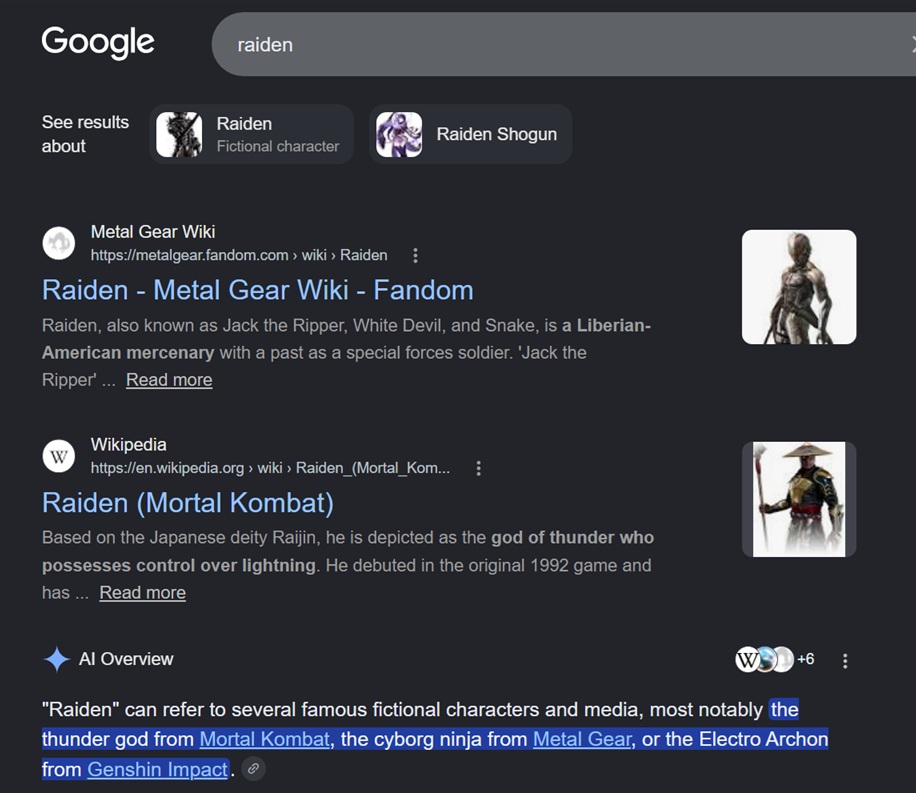Image resolution: width=916 pixels, height=793 pixels.
Task: Click the Wikipedia favicon icon
Action: click(x=58, y=456)
